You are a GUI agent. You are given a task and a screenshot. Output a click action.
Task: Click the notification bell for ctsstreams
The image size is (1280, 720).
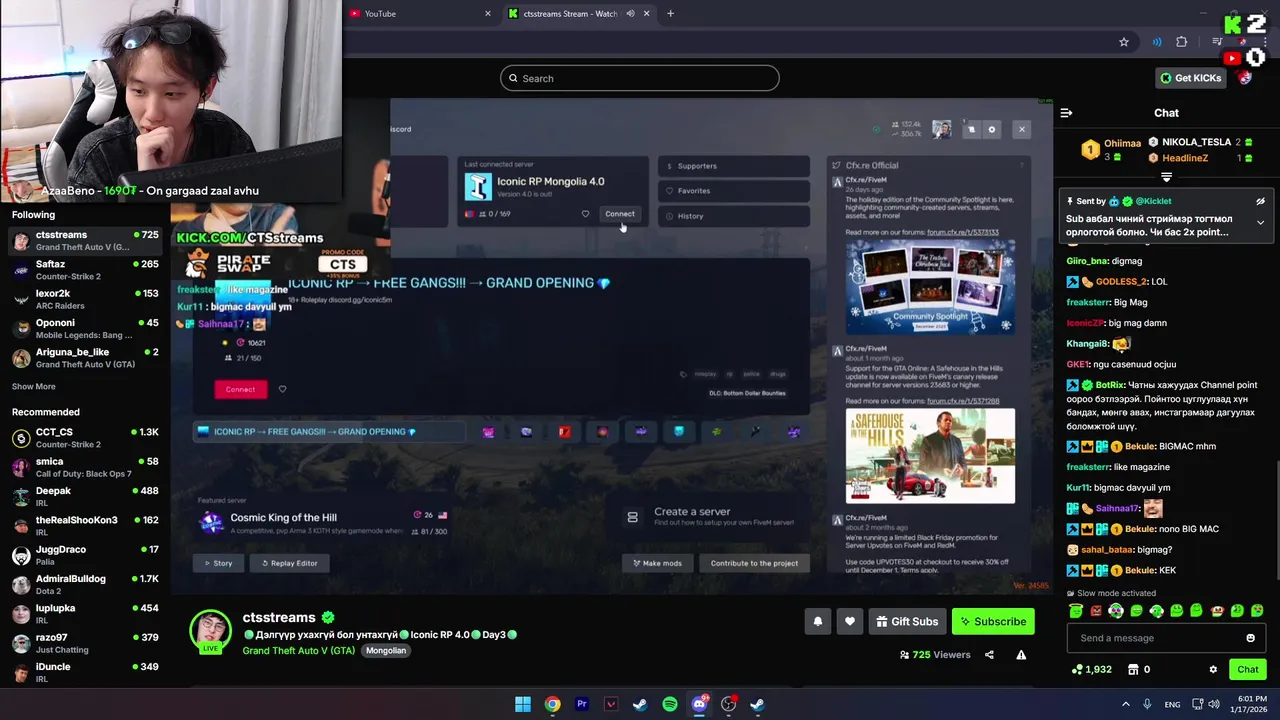(817, 622)
